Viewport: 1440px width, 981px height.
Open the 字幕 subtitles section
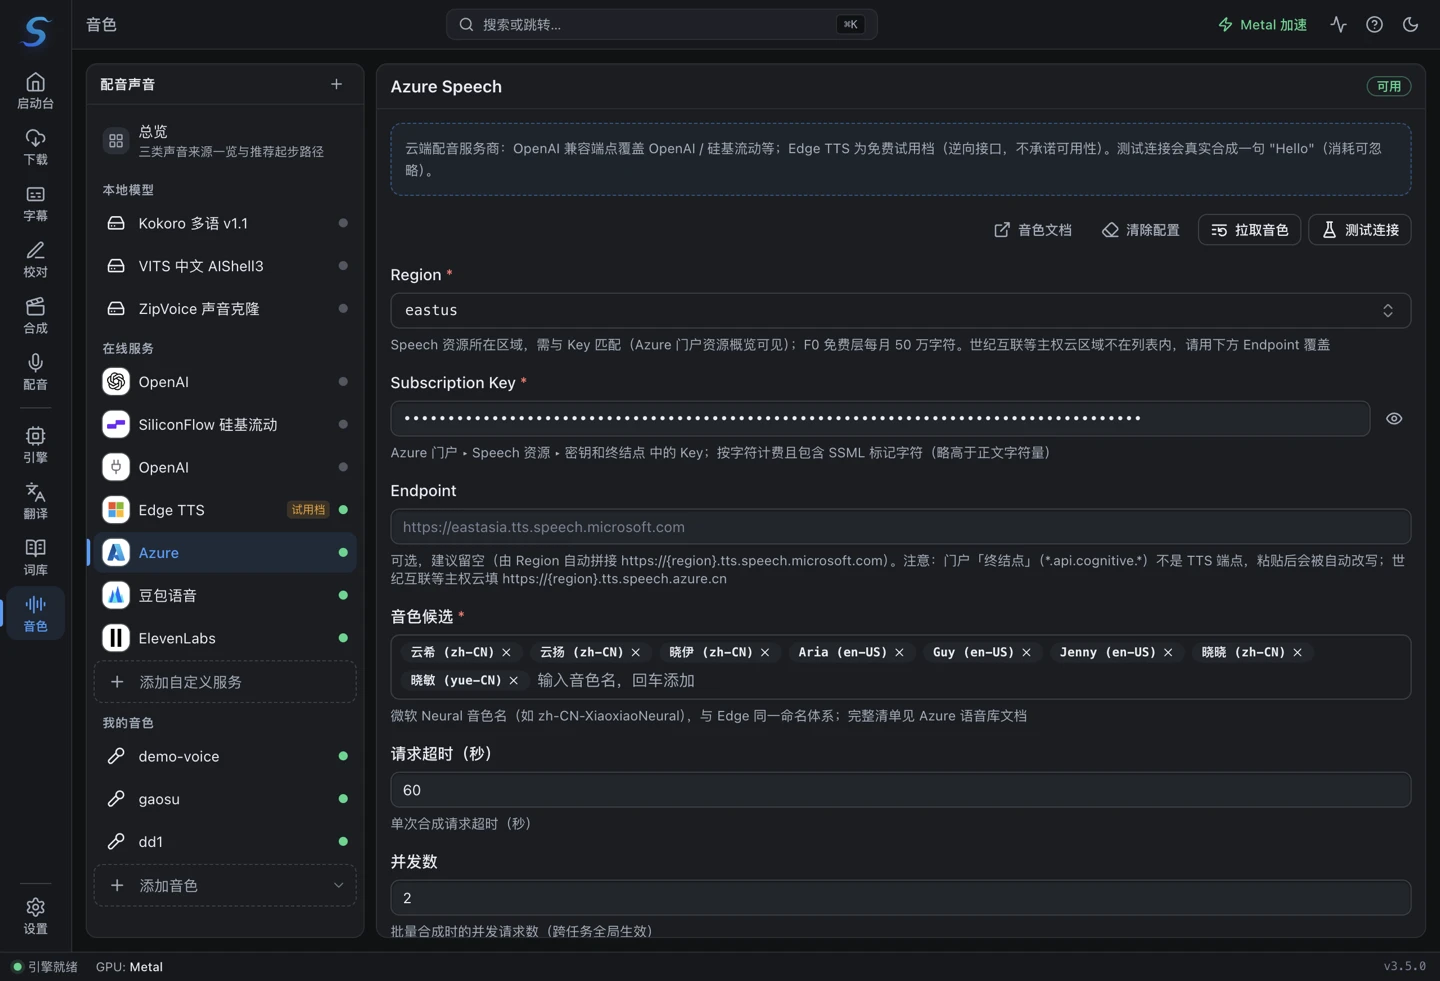click(x=35, y=203)
